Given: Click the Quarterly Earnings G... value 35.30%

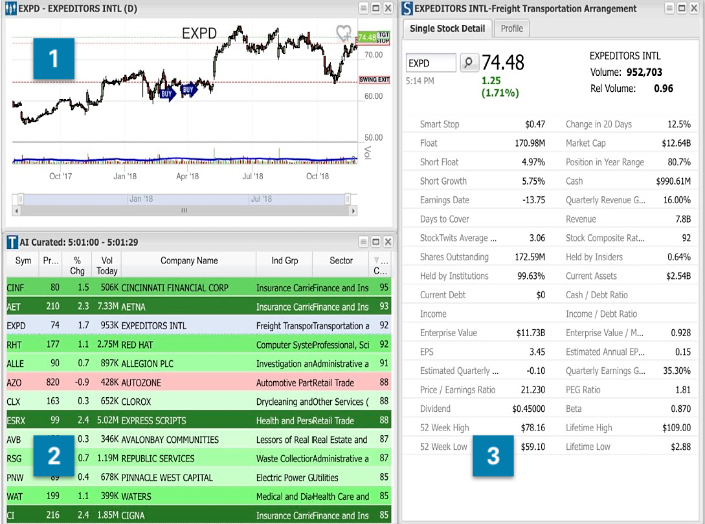Looking at the screenshot, I should [677, 371].
